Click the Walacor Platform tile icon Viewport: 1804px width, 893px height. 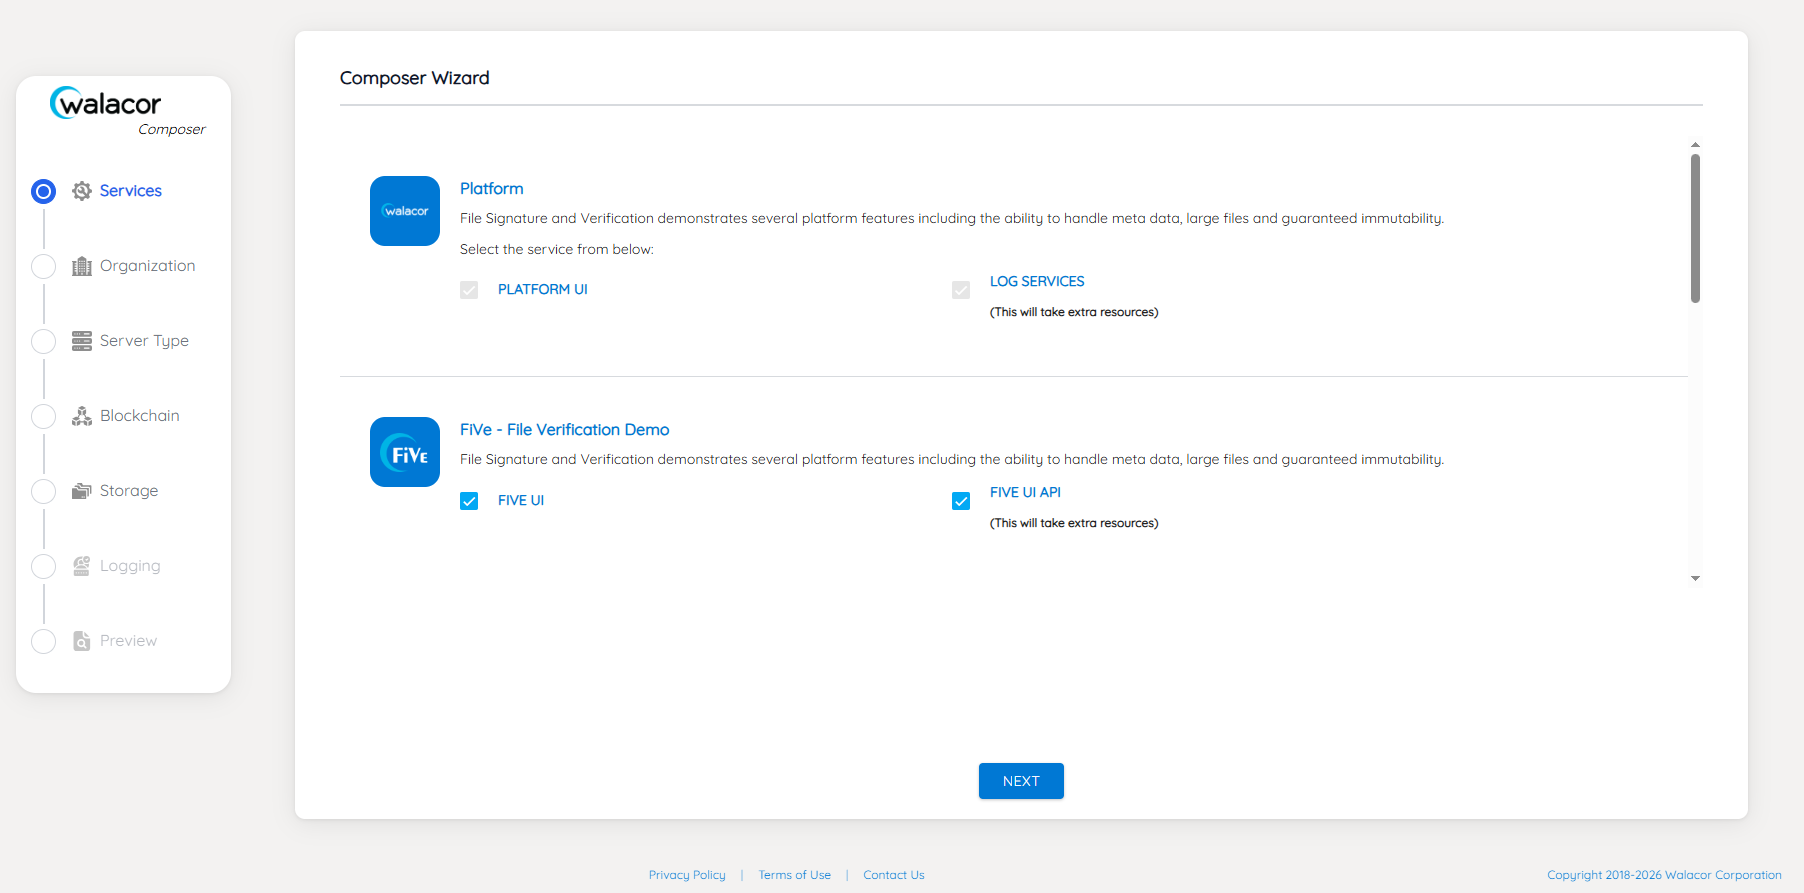tap(405, 211)
